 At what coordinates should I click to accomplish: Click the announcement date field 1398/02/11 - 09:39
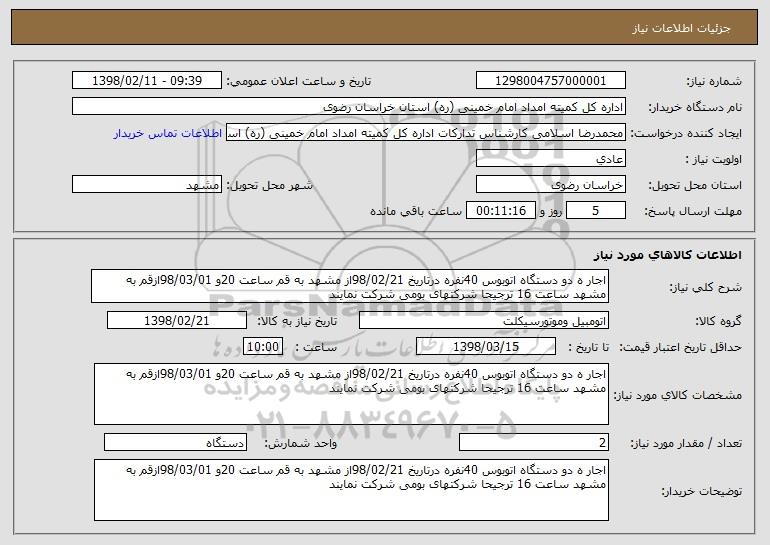tap(147, 81)
